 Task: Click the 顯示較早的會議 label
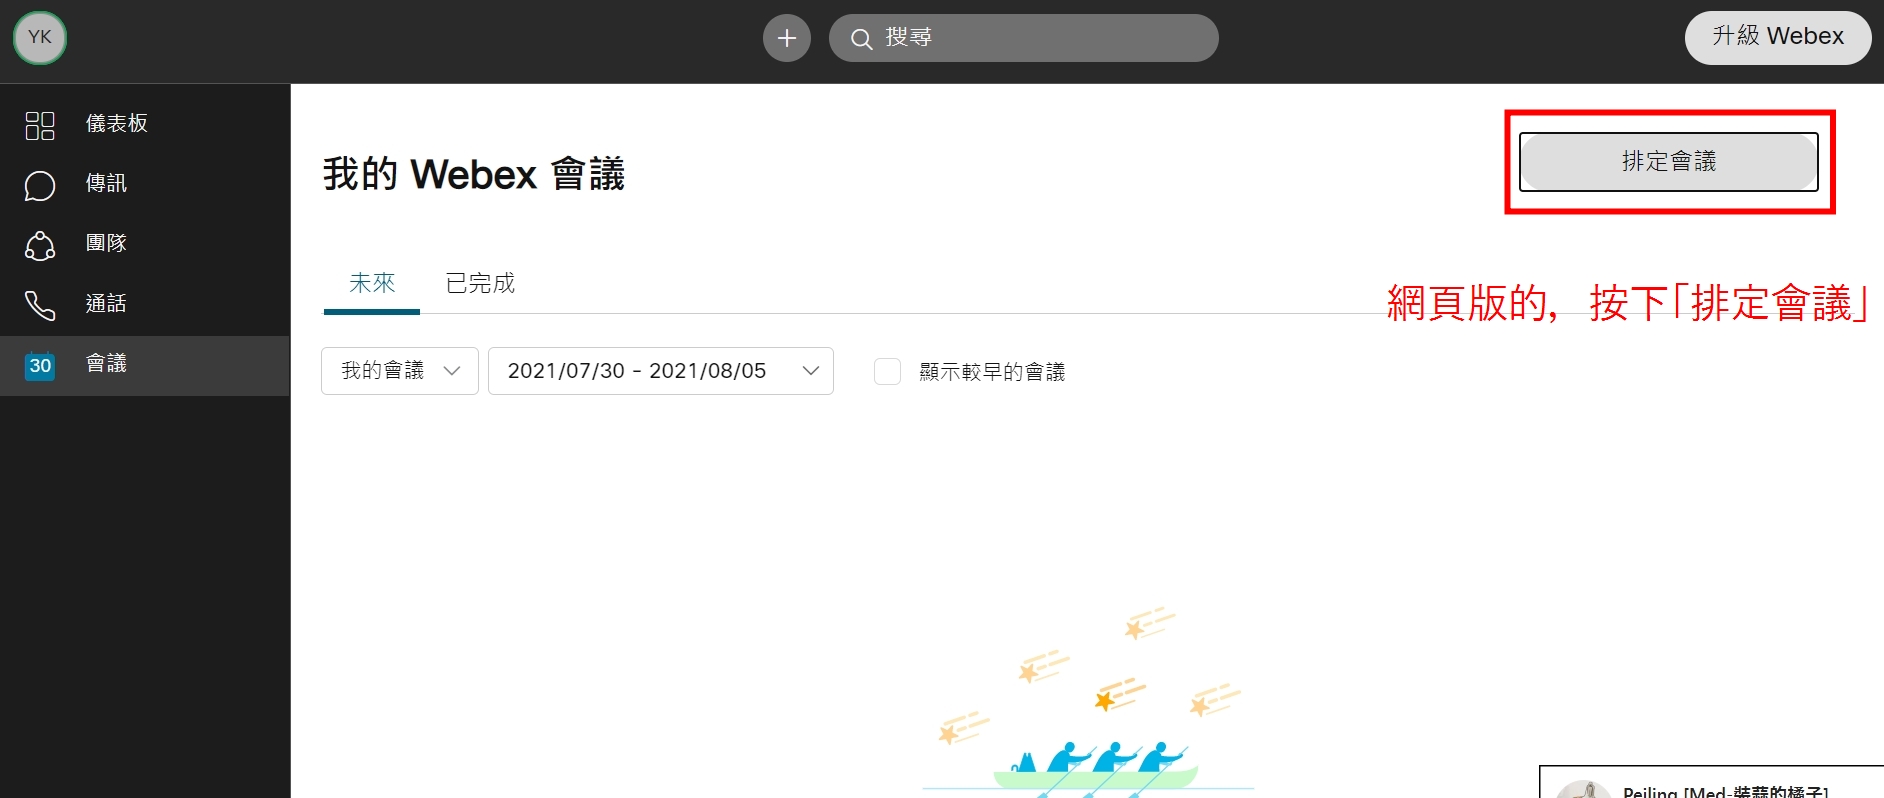coord(992,372)
